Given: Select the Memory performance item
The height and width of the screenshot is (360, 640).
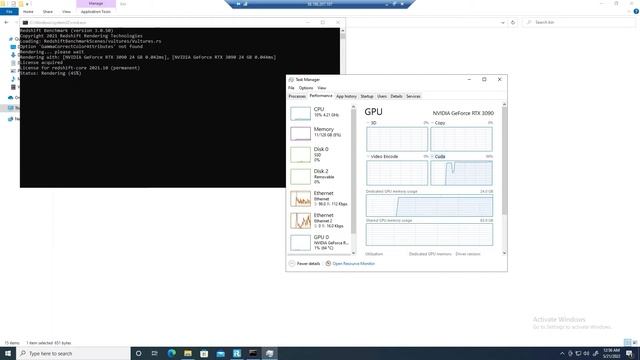Looking at the screenshot, I should pos(320,132).
